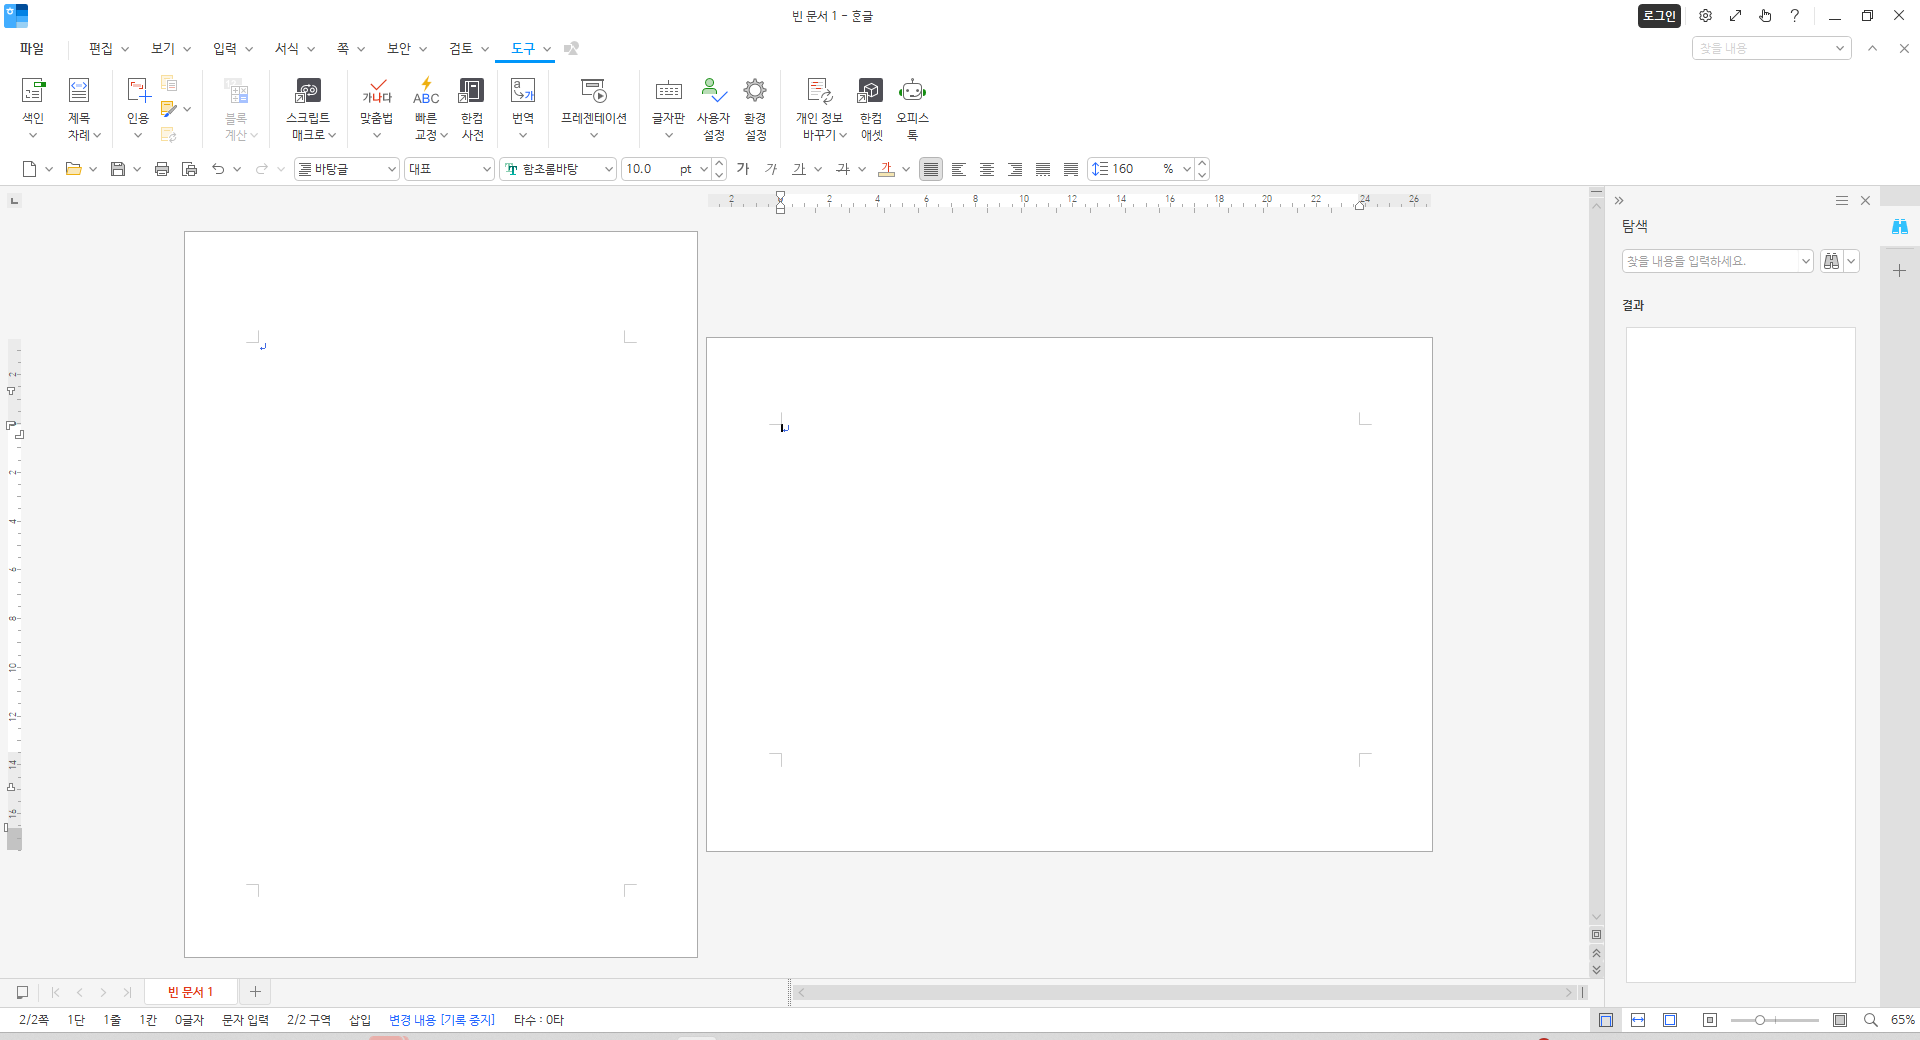
Task: Click the 로그인 login button
Action: (1659, 16)
